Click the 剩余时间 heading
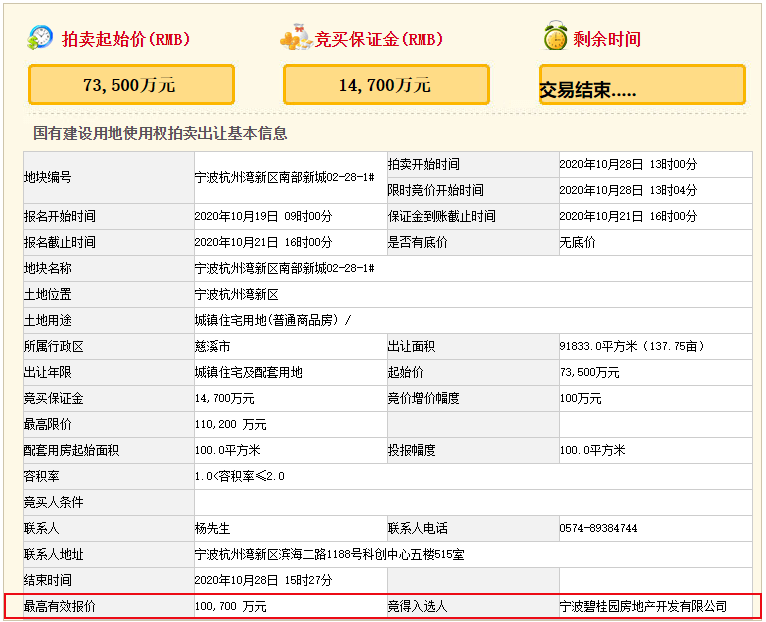This screenshot has height=622, width=766. pos(607,39)
